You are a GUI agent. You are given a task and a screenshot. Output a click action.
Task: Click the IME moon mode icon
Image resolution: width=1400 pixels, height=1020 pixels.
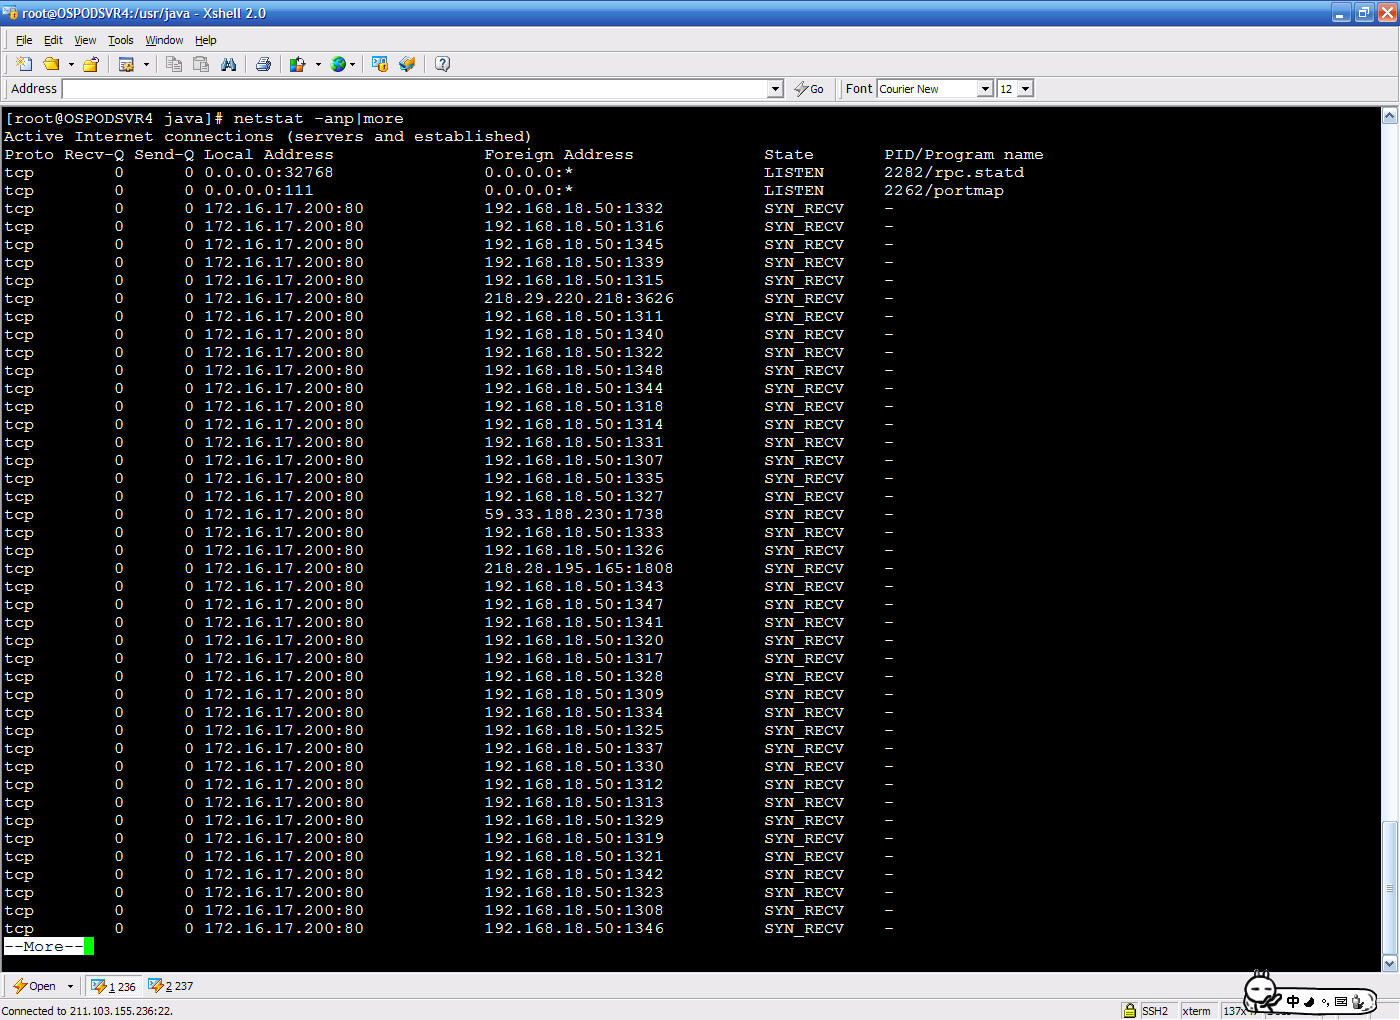1309,1001
